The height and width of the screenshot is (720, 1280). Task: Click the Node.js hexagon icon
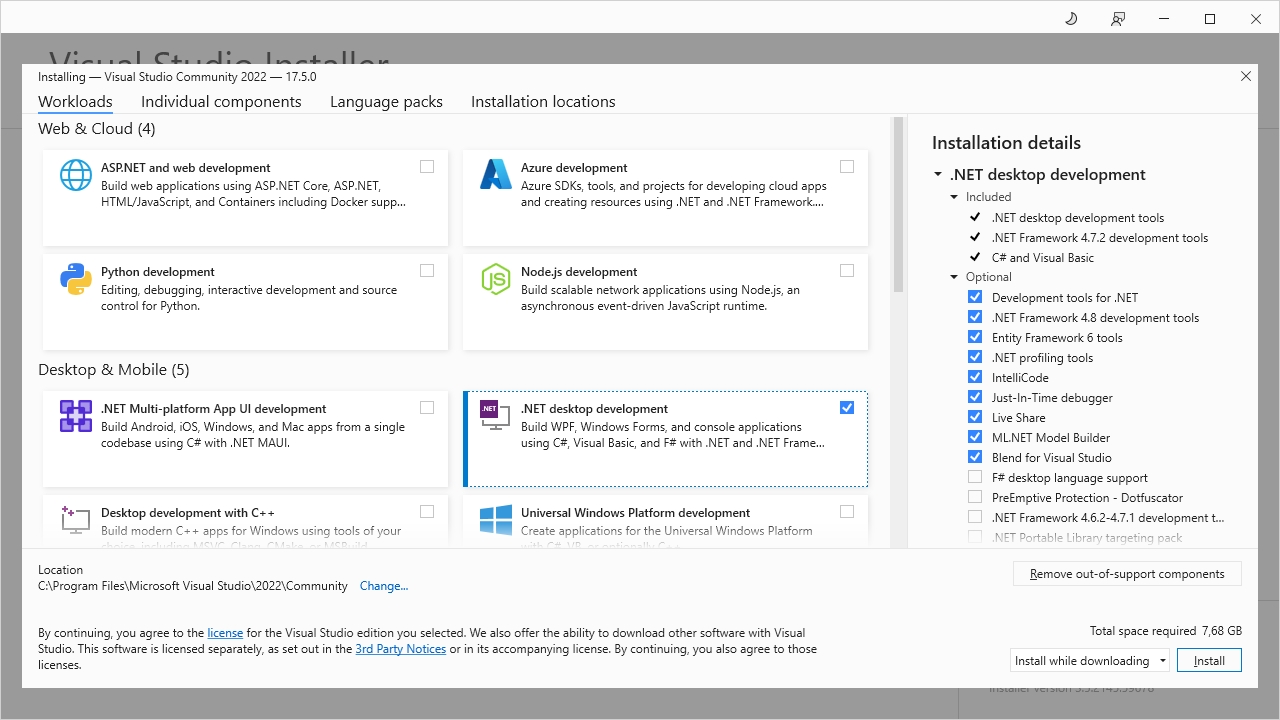(496, 279)
